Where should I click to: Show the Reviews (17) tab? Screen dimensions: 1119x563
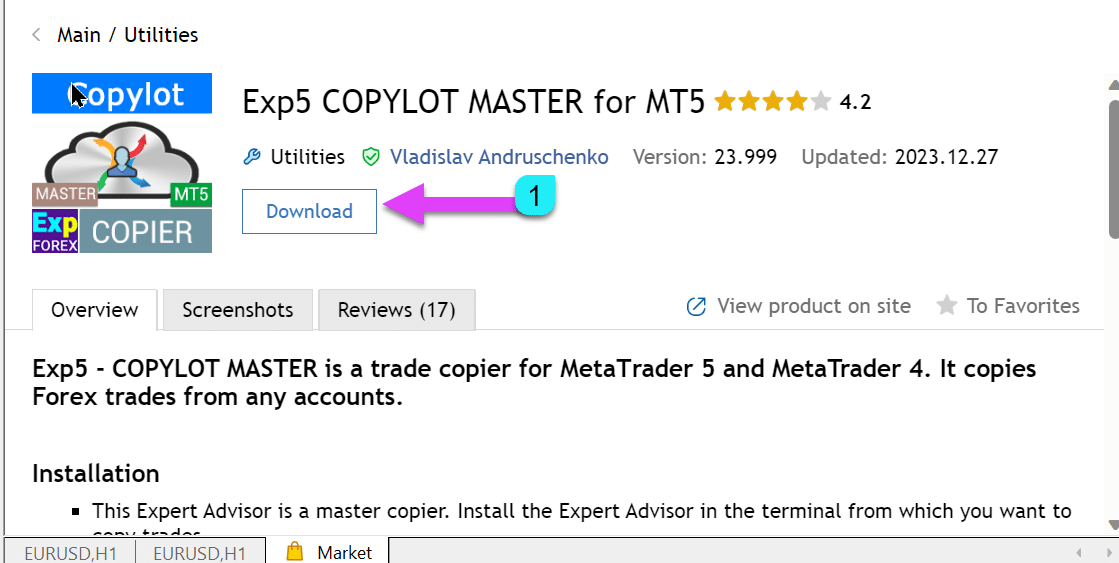click(396, 310)
